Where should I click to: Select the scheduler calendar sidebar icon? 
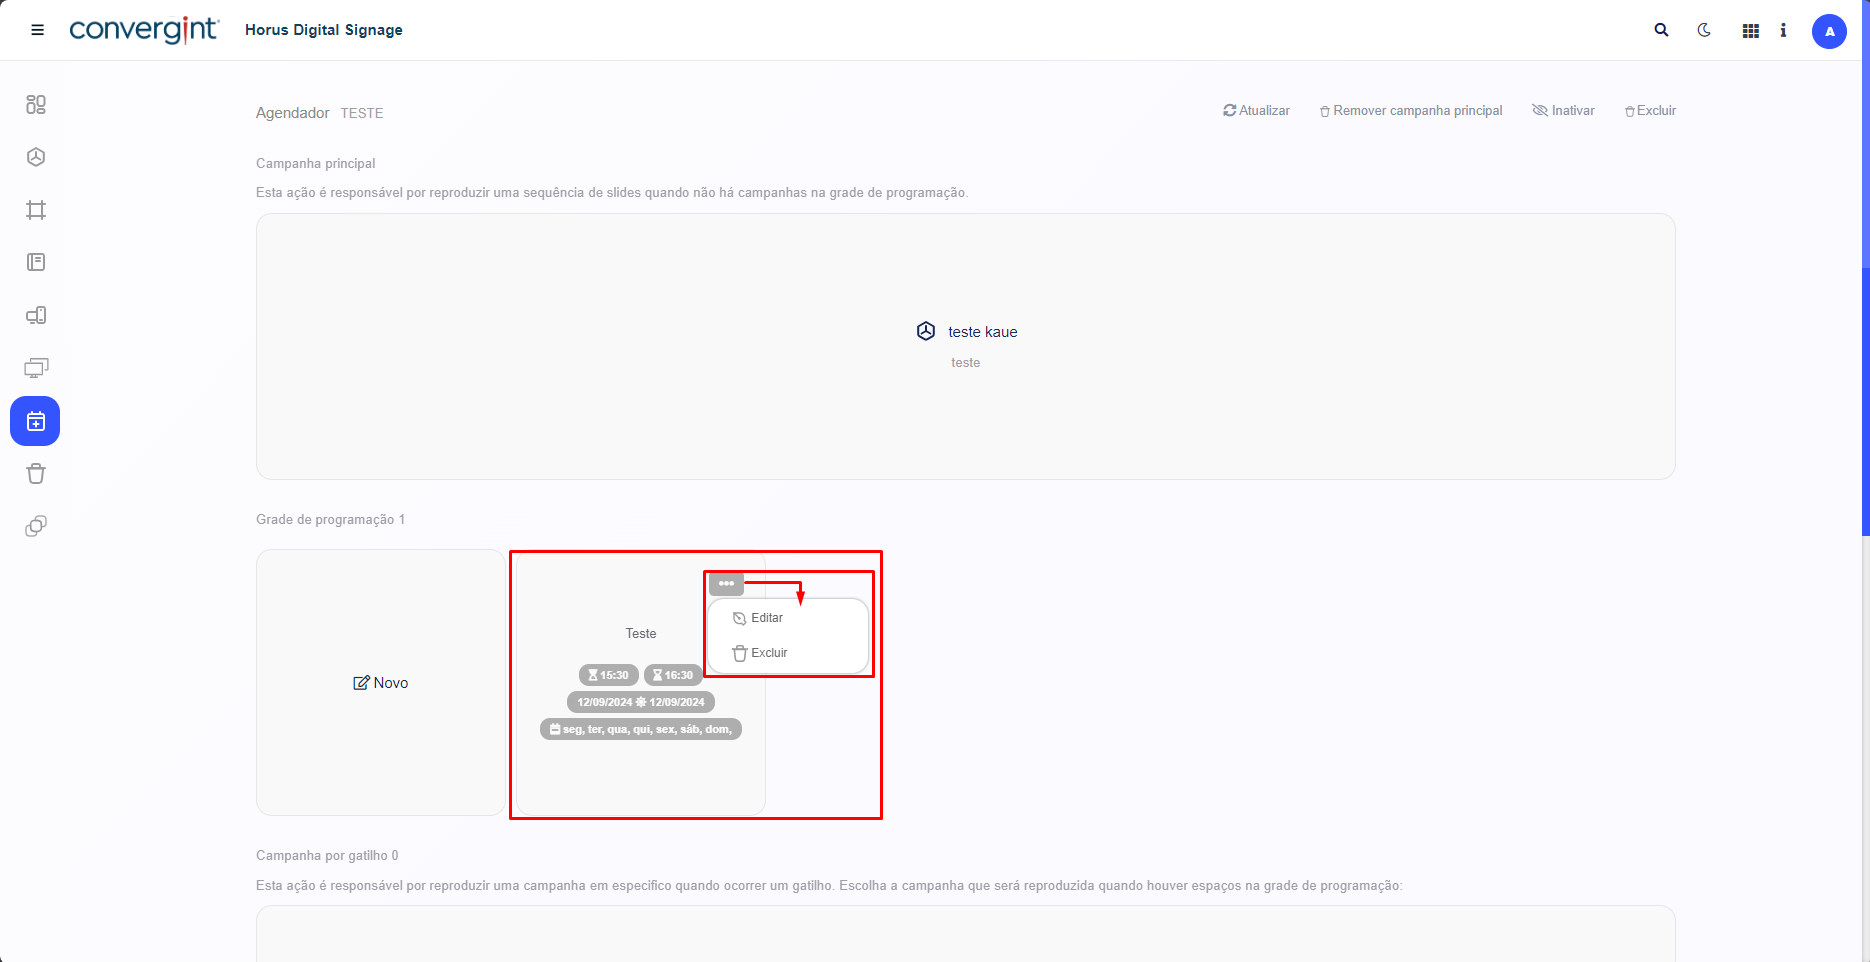(35, 422)
